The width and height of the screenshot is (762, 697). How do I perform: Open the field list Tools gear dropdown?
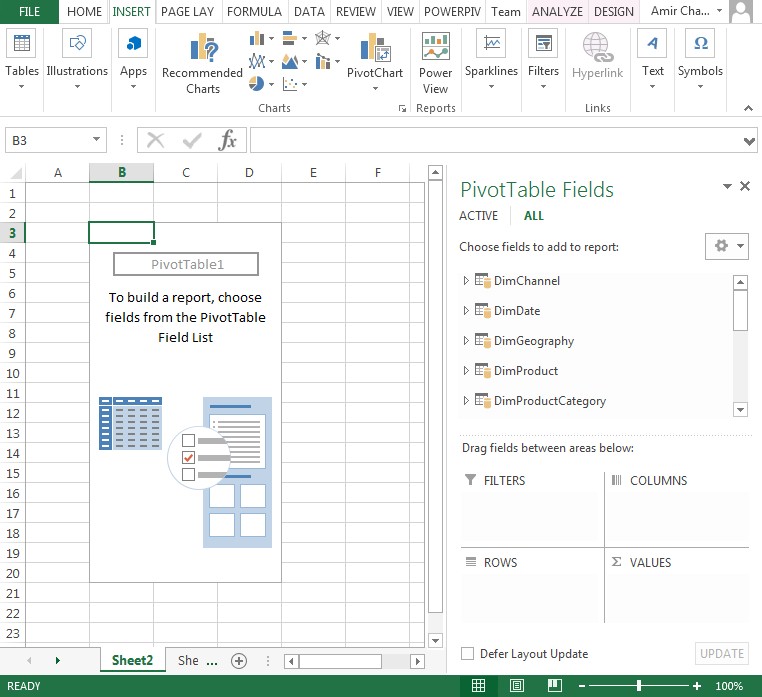[727, 246]
